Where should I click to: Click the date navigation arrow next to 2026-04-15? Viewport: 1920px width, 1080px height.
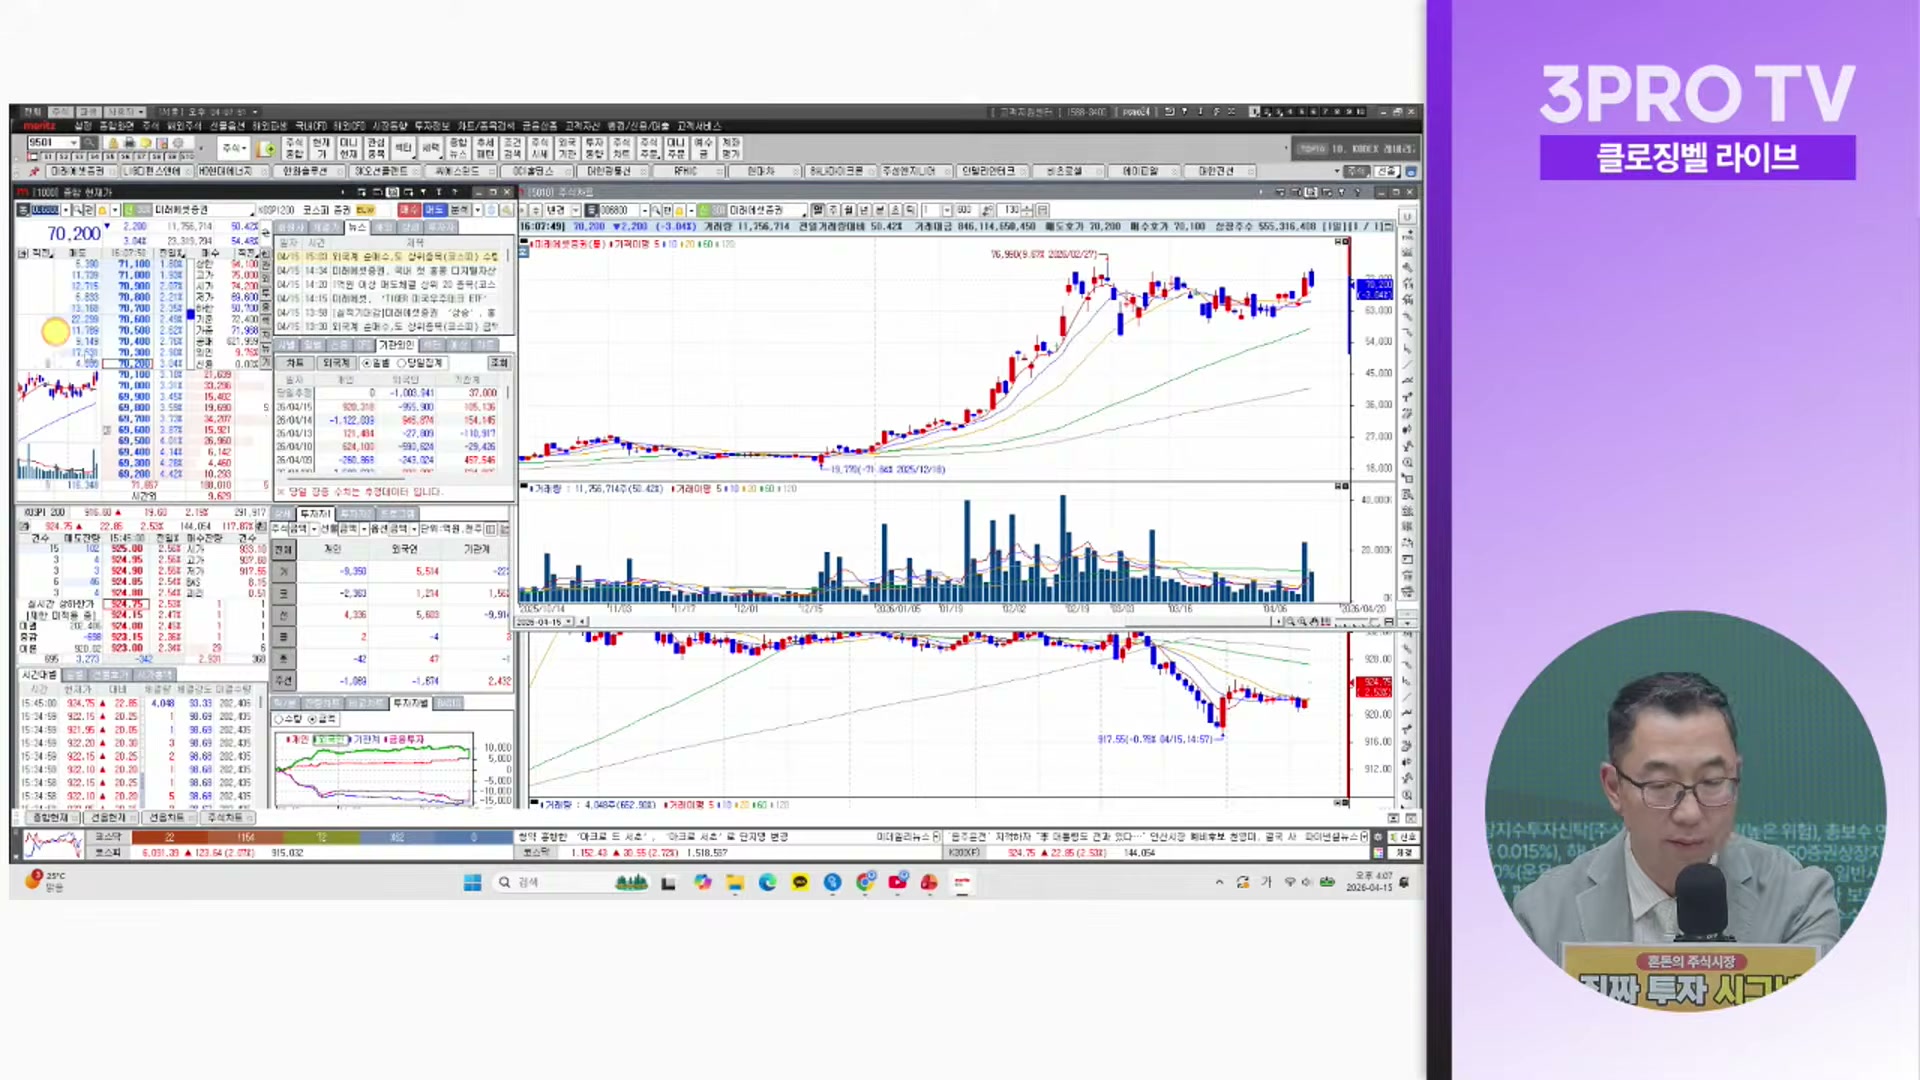[581, 622]
